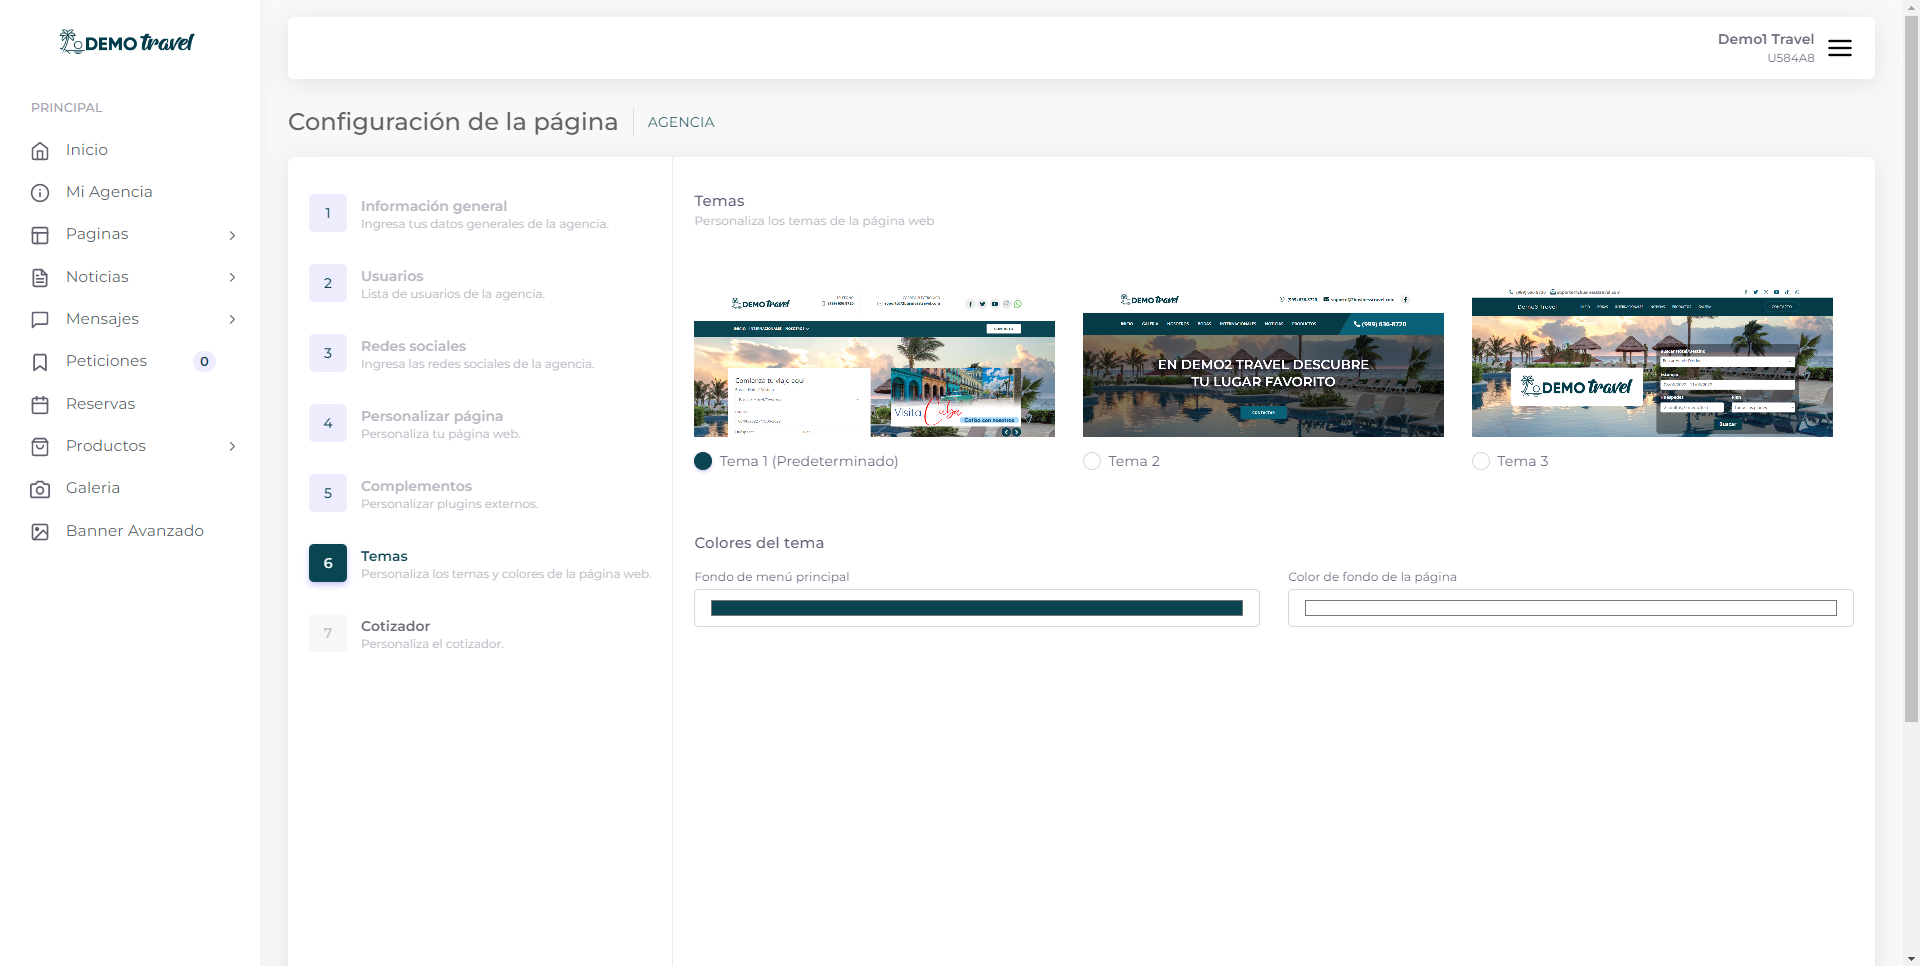
Task: Open Fondo de menú principal color picker
Action: [977, 608]
